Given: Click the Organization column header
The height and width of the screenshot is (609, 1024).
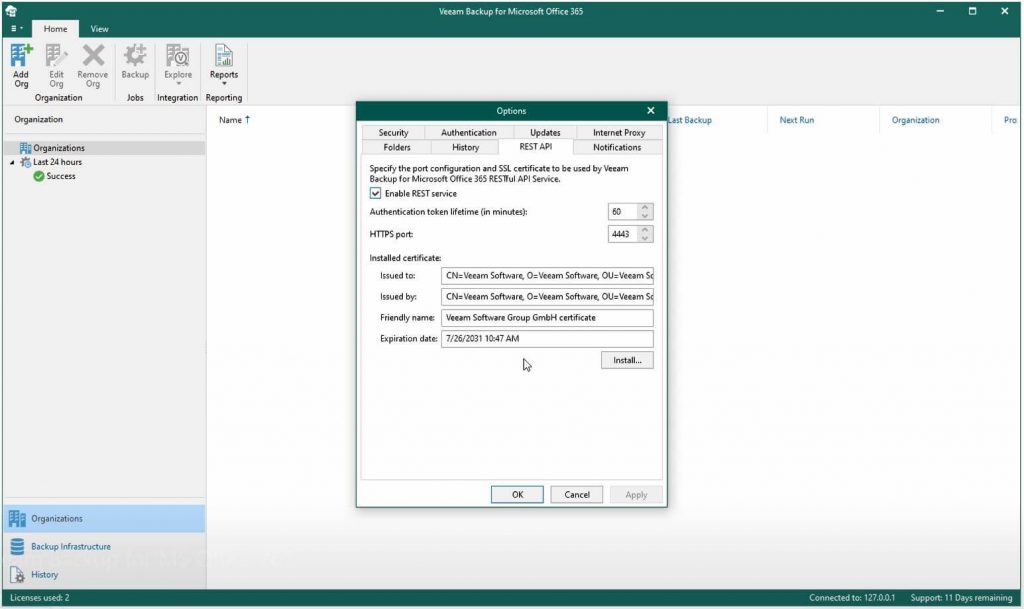Looking at the screenshot, I should (916, 120).
